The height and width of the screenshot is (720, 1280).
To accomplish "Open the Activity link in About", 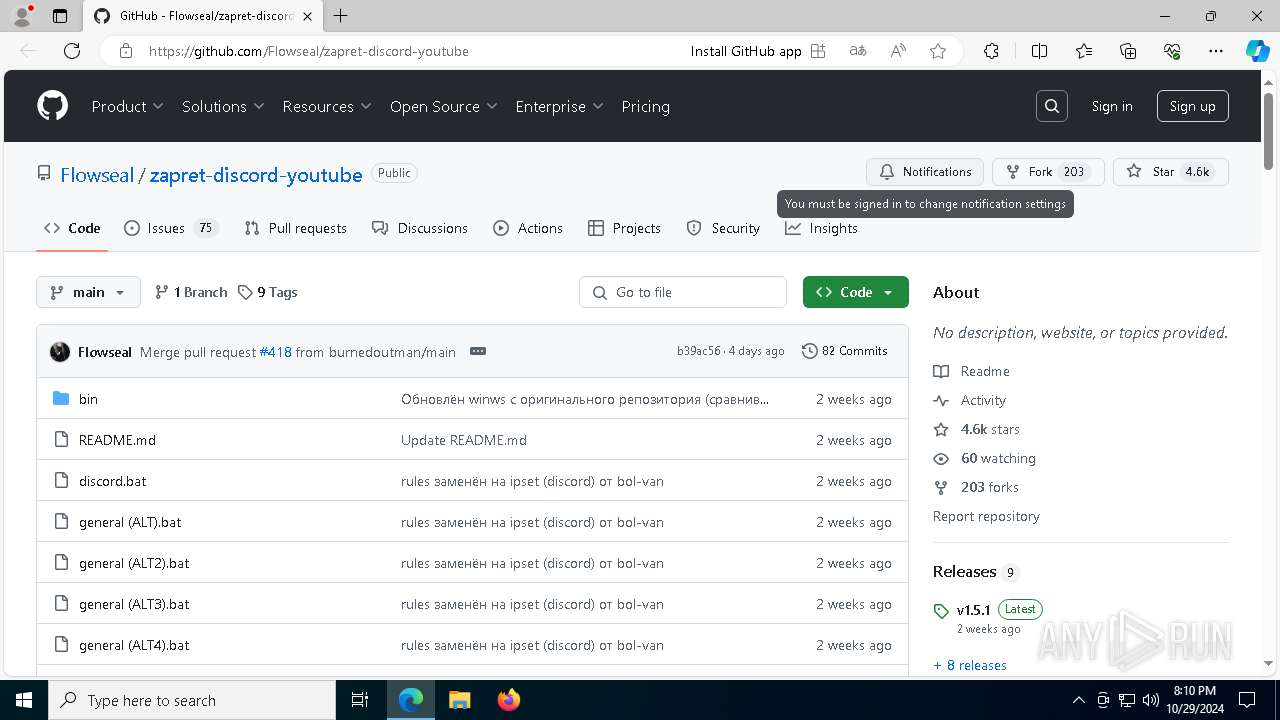I will 970,400.
